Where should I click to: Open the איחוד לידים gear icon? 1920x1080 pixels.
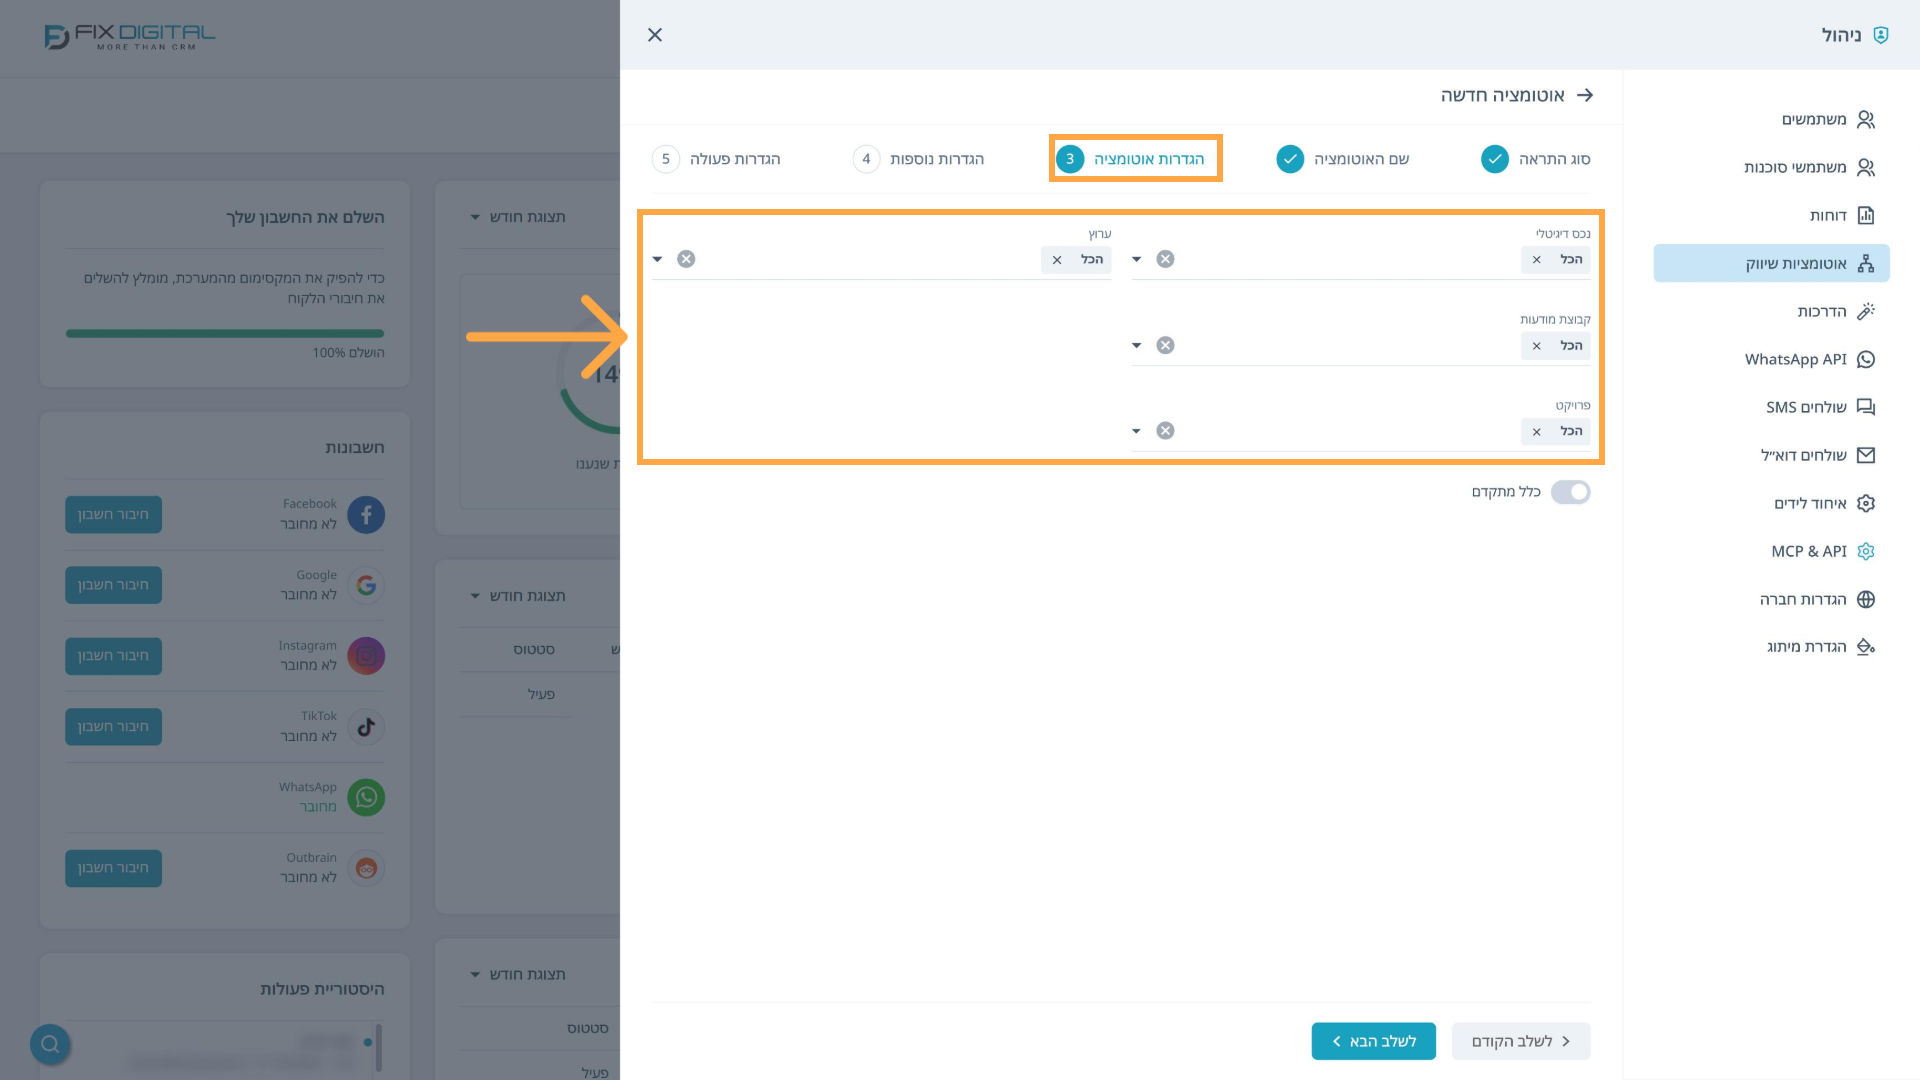pyautogui.click(x=1866, y=503)
